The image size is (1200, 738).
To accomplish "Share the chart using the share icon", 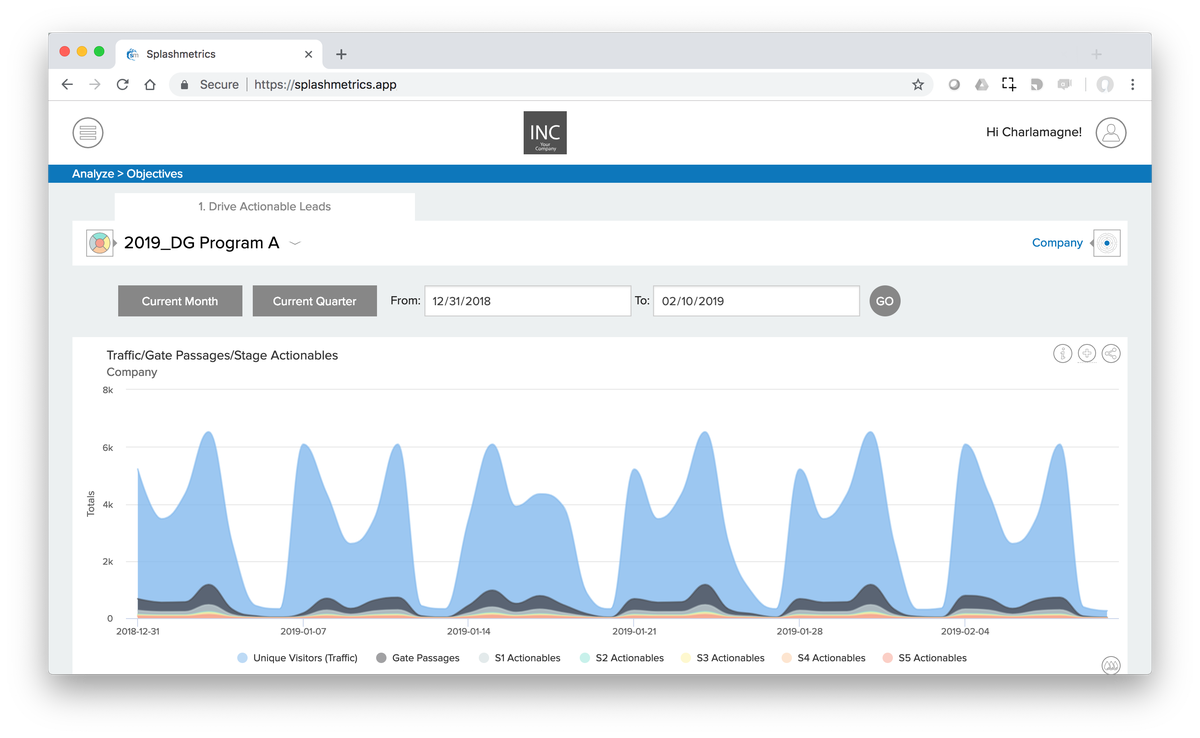I will pyautogui.click(x=1111, y=353).
